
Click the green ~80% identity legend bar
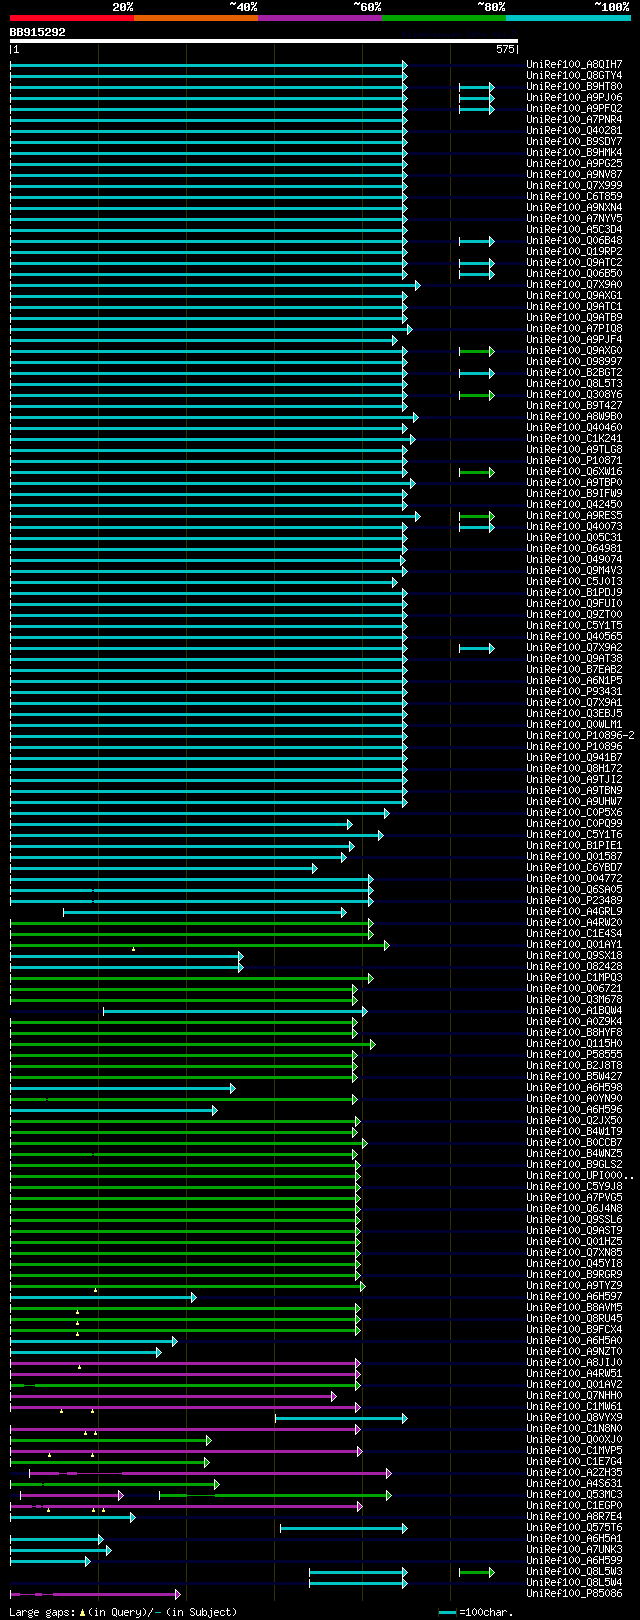click(x=444, y=18)
